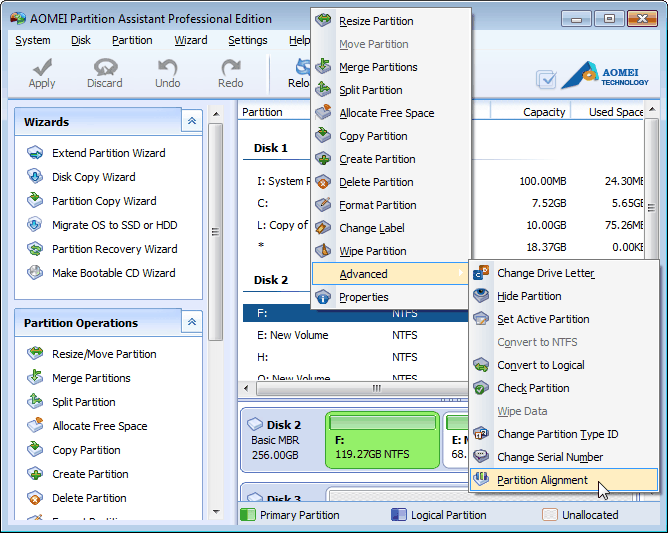Choose Change Serial Number entry
Viewport: 668px width, 533px height.
pos(563,457)
